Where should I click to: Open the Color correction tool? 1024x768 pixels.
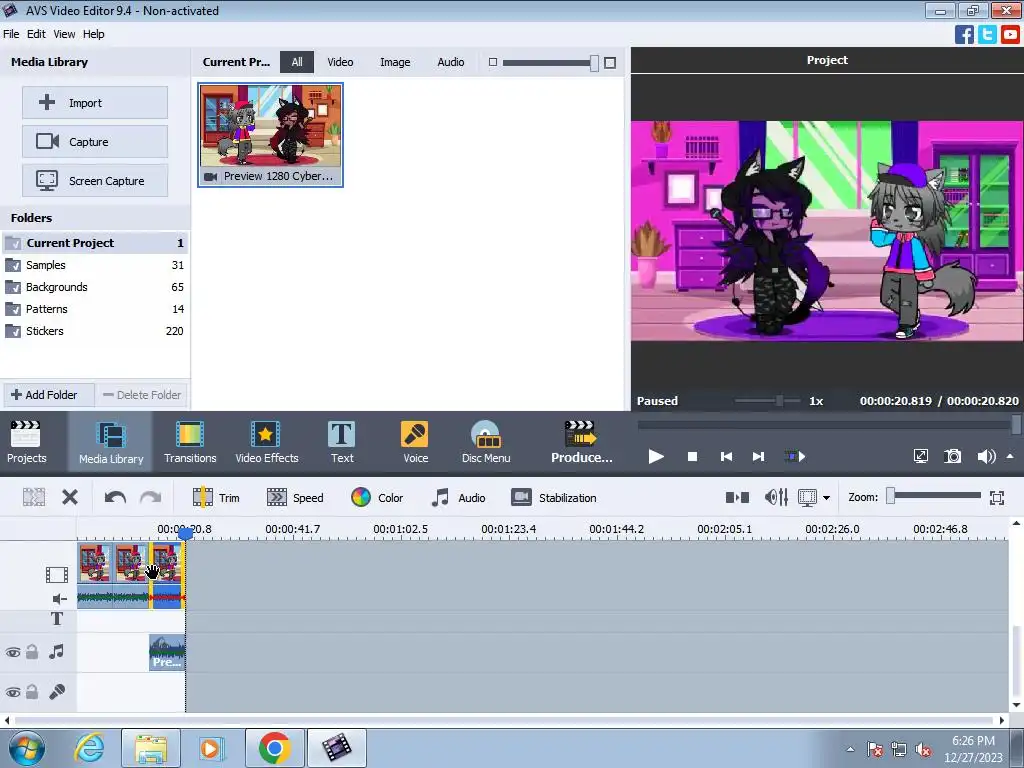(377, 498)
